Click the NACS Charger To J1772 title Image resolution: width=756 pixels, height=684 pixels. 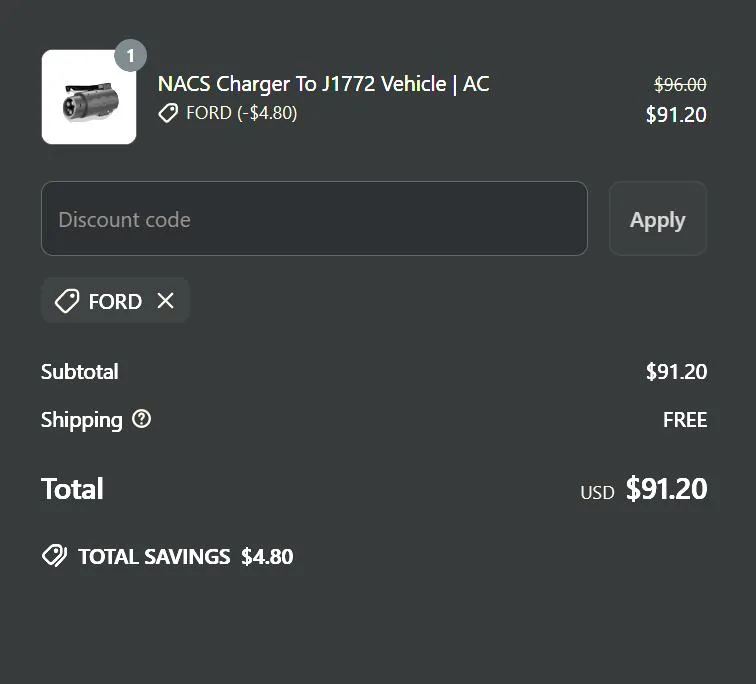coord(323,84)
